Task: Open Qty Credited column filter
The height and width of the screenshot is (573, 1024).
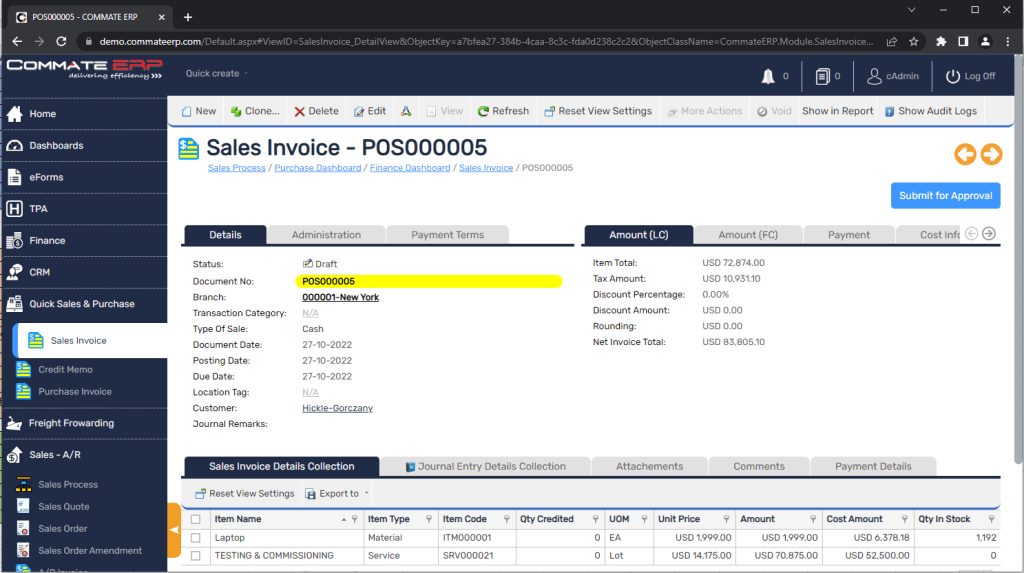Action: click(596, 519)
